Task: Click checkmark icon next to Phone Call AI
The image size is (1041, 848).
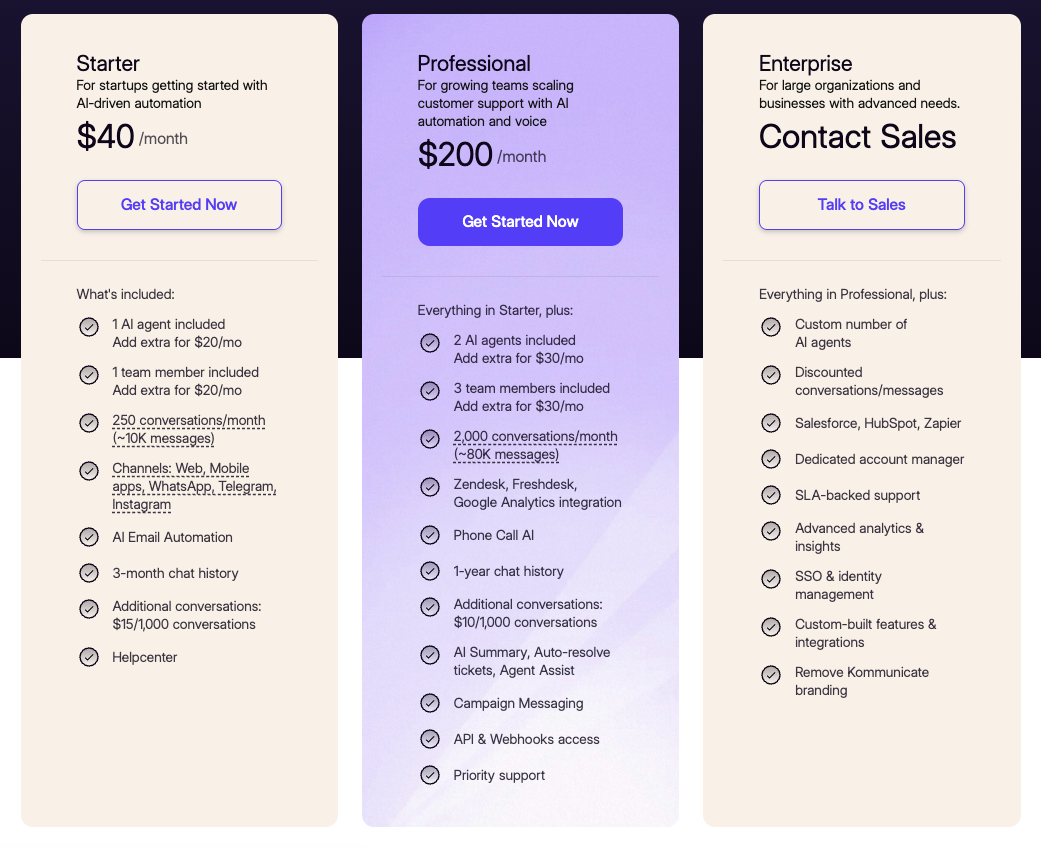Action: pos(430,535)
